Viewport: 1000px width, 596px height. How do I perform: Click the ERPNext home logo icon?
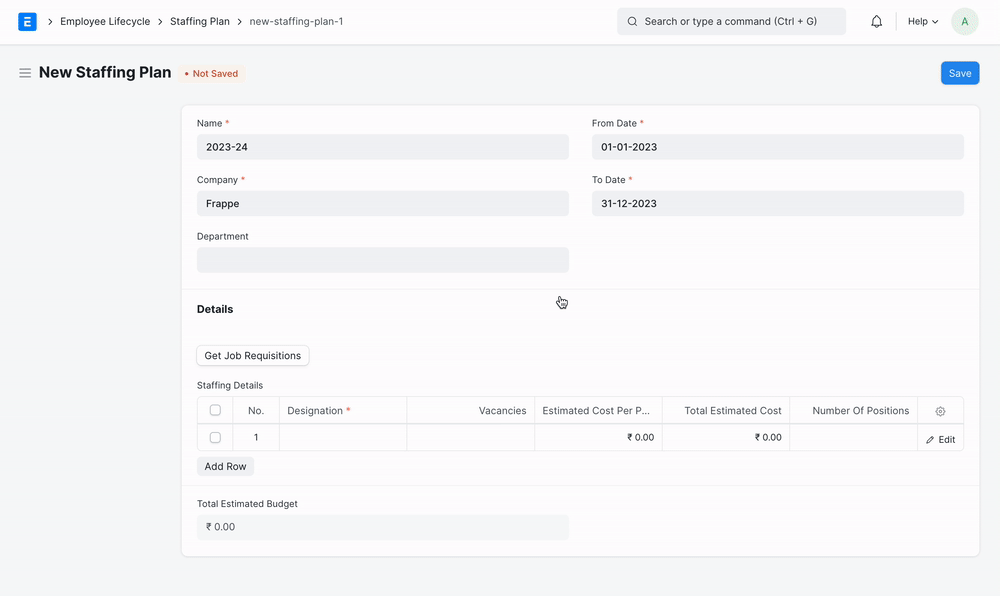point(27,21)
